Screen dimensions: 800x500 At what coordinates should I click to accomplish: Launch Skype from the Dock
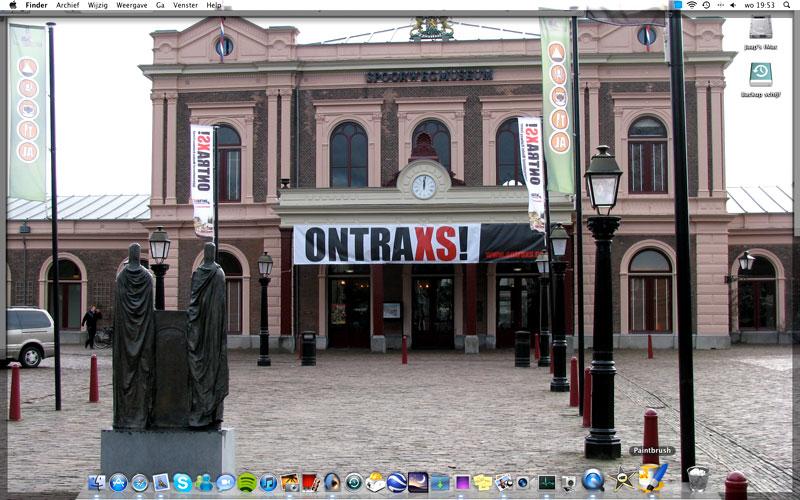point(183,482)
